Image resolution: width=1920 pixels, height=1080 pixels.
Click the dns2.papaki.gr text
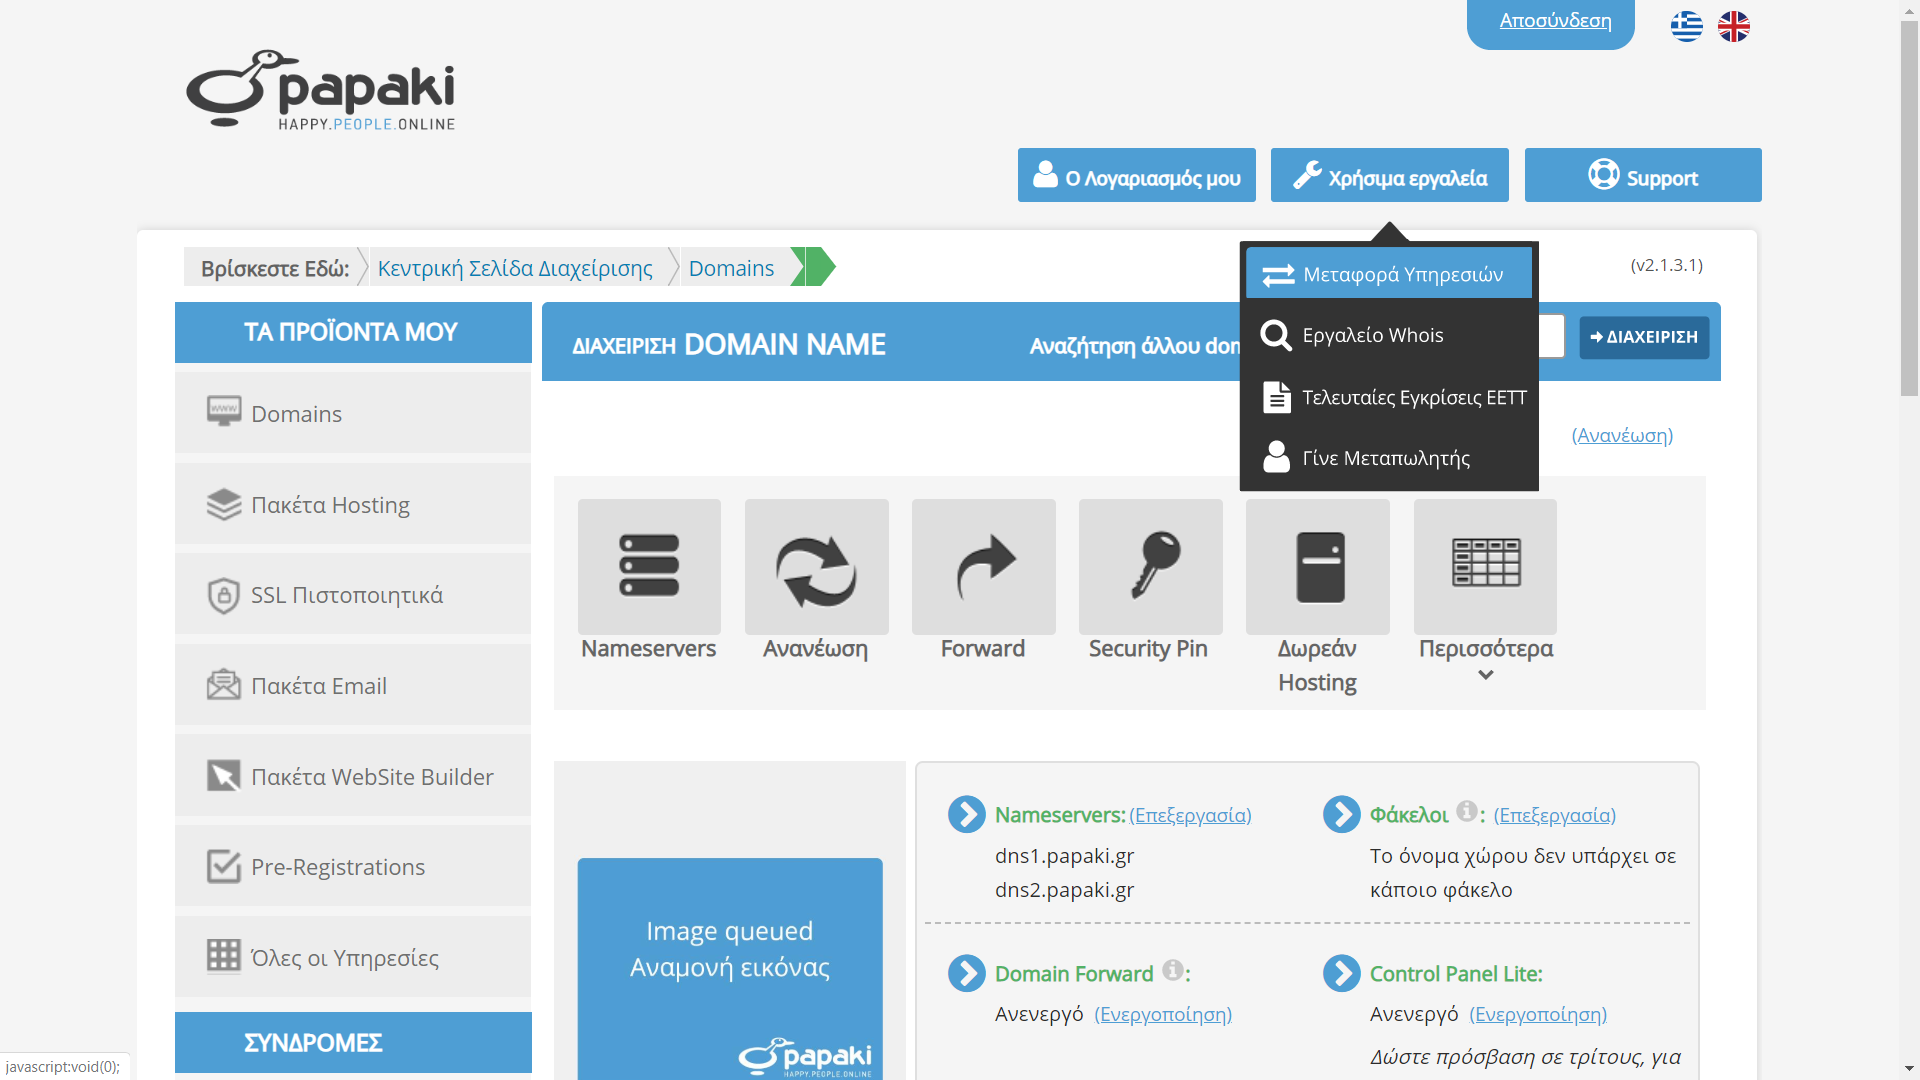pyautogui.click(x=1064, y=890)
